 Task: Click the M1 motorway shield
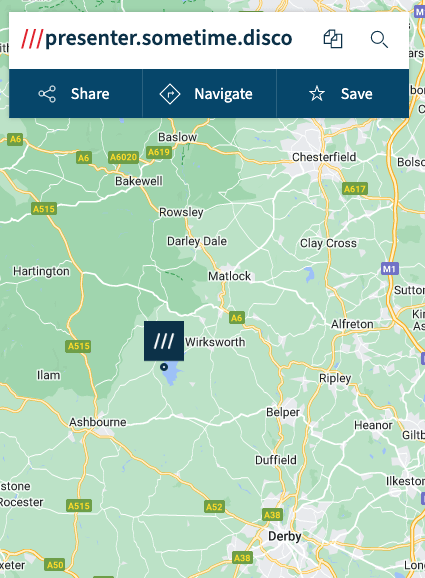click(390, 269)
